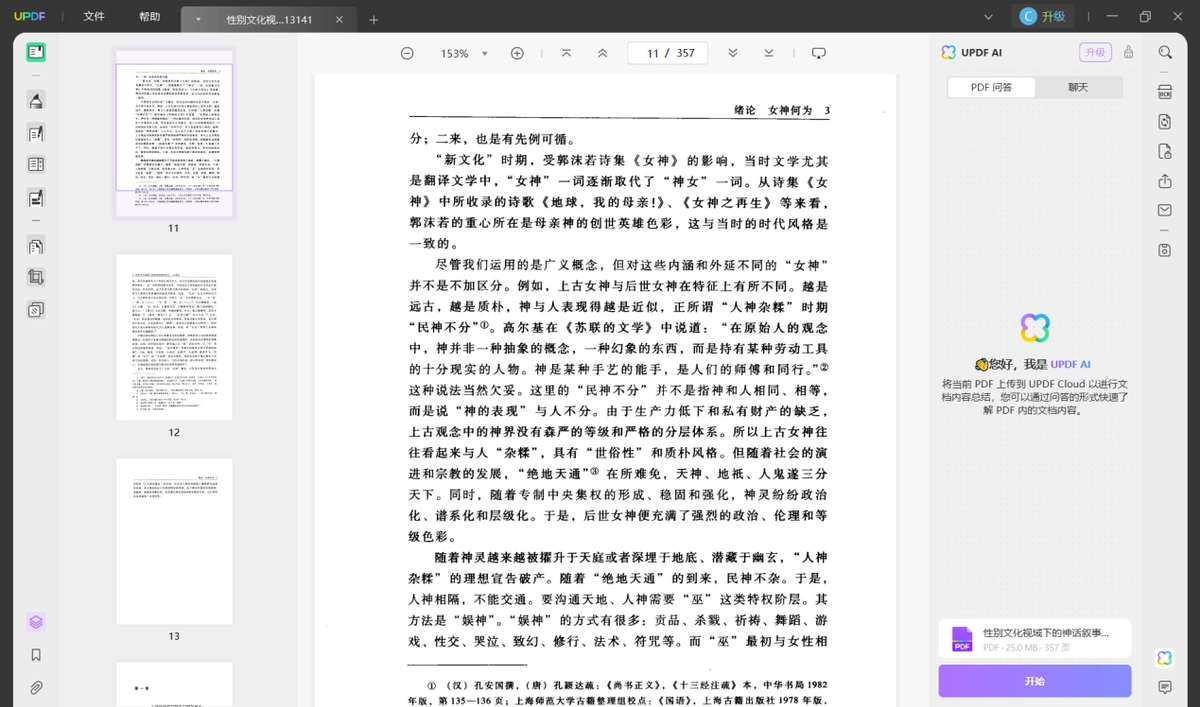The height and width of the screenshot is (707, 1200).
Task: Click the zoom out minus button
Action: coord(407,53)
